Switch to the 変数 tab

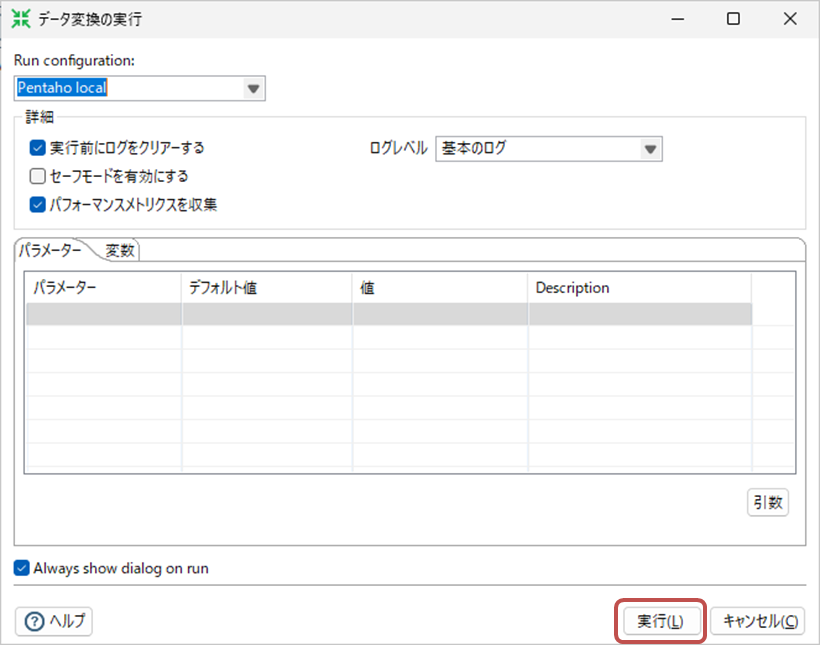click(x=120, y=251)
